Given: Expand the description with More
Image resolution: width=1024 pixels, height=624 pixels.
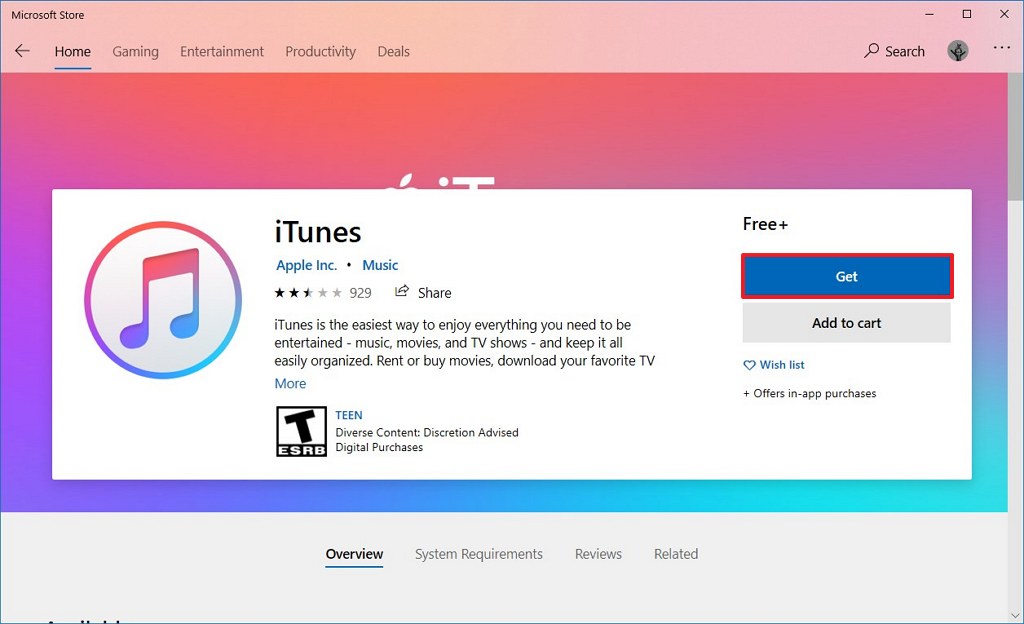Looking at the screenshot, I should click(x=290, y=383).
